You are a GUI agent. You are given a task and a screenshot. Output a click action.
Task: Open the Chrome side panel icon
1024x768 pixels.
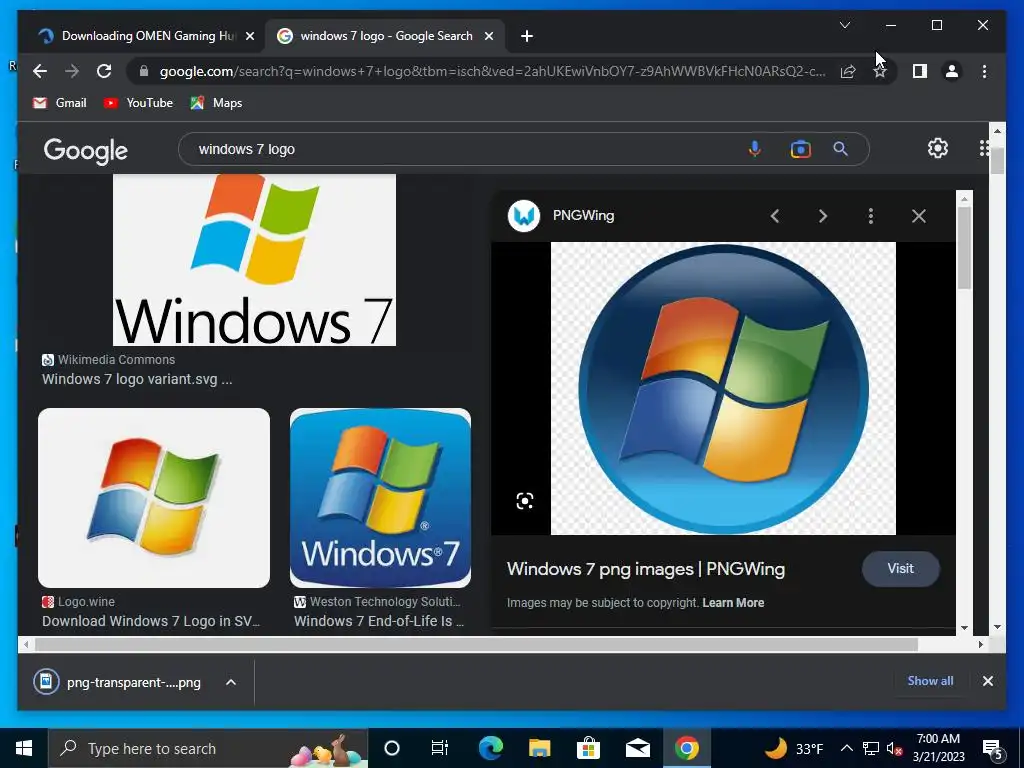pyautogui.click(x=920, y=71)
